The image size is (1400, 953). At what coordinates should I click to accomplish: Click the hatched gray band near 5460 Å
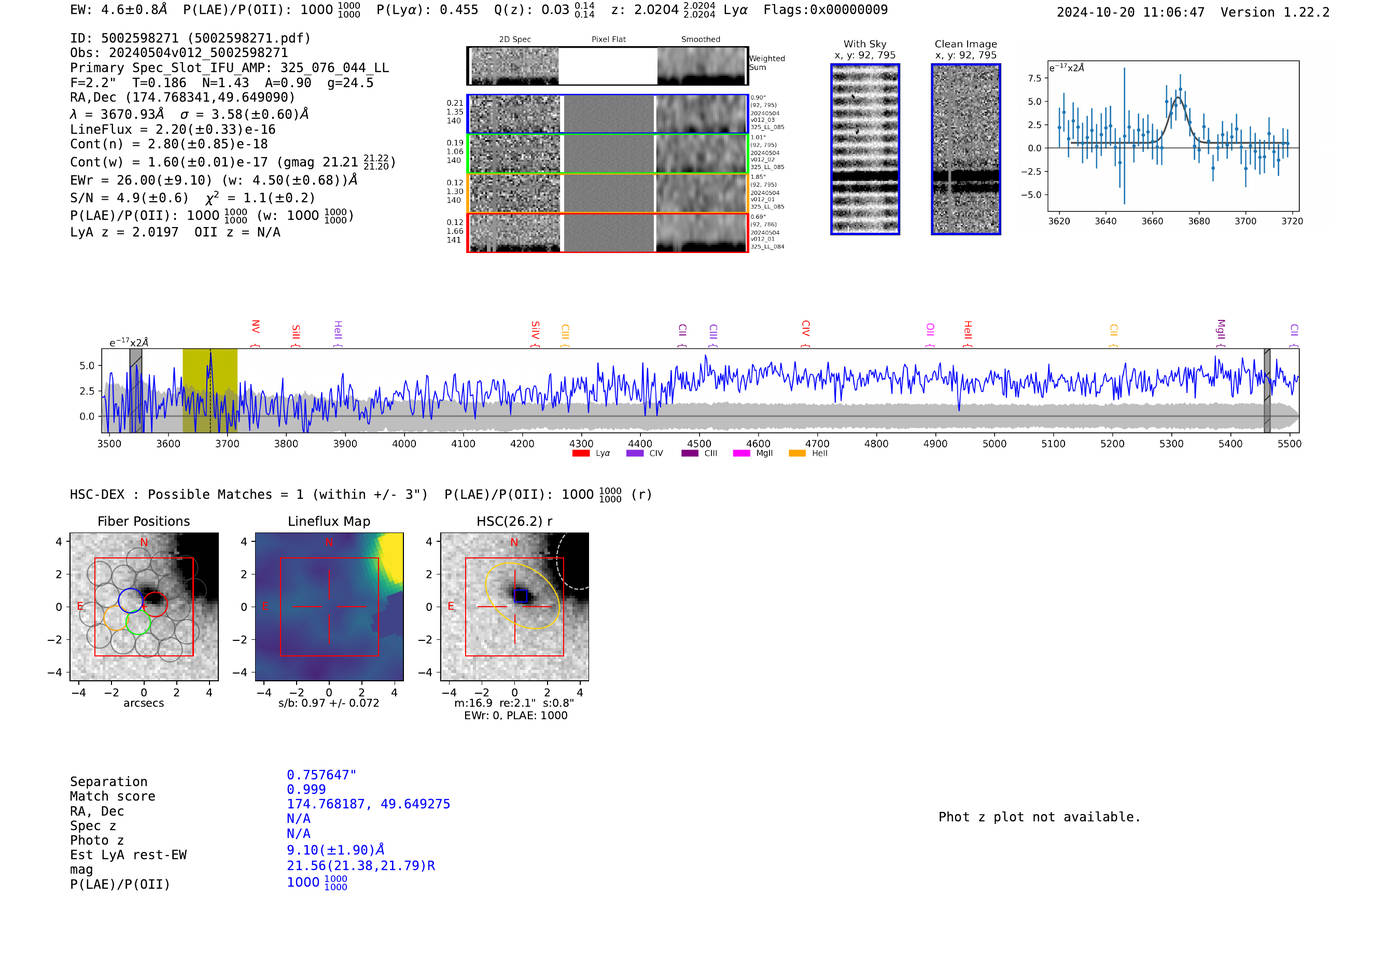[1267, 390]
